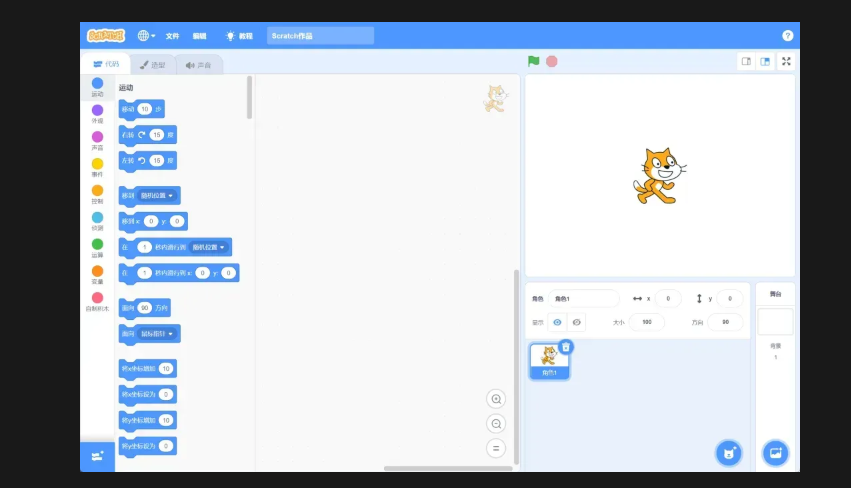Reset workspace zoom with equals button
The image size is (851, 488).
(496, 448)
